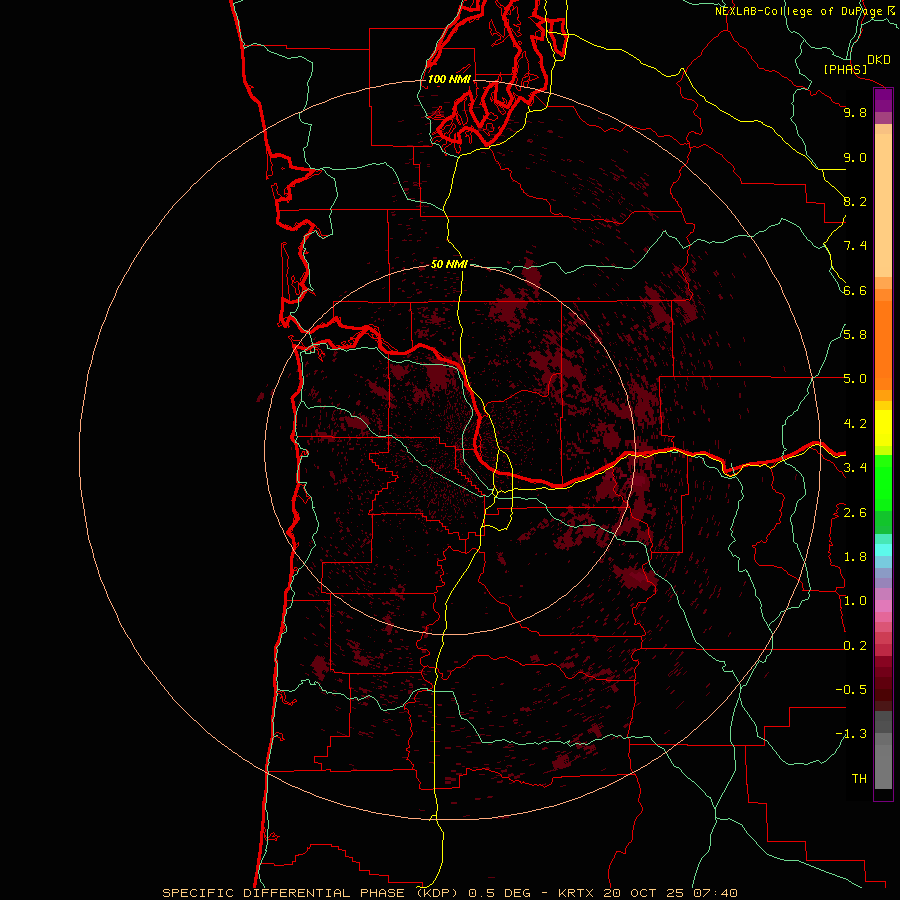The image size is (900, 900).
Task: Click the NEXLAB-College of DuPage label
Action: [799, 11]
